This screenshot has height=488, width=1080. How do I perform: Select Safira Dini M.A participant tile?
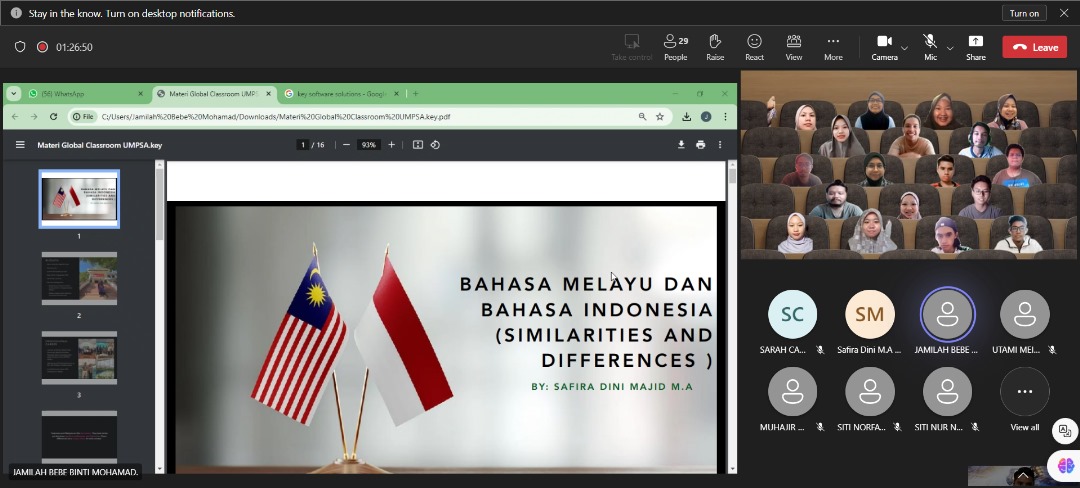[x=869, y=321]
